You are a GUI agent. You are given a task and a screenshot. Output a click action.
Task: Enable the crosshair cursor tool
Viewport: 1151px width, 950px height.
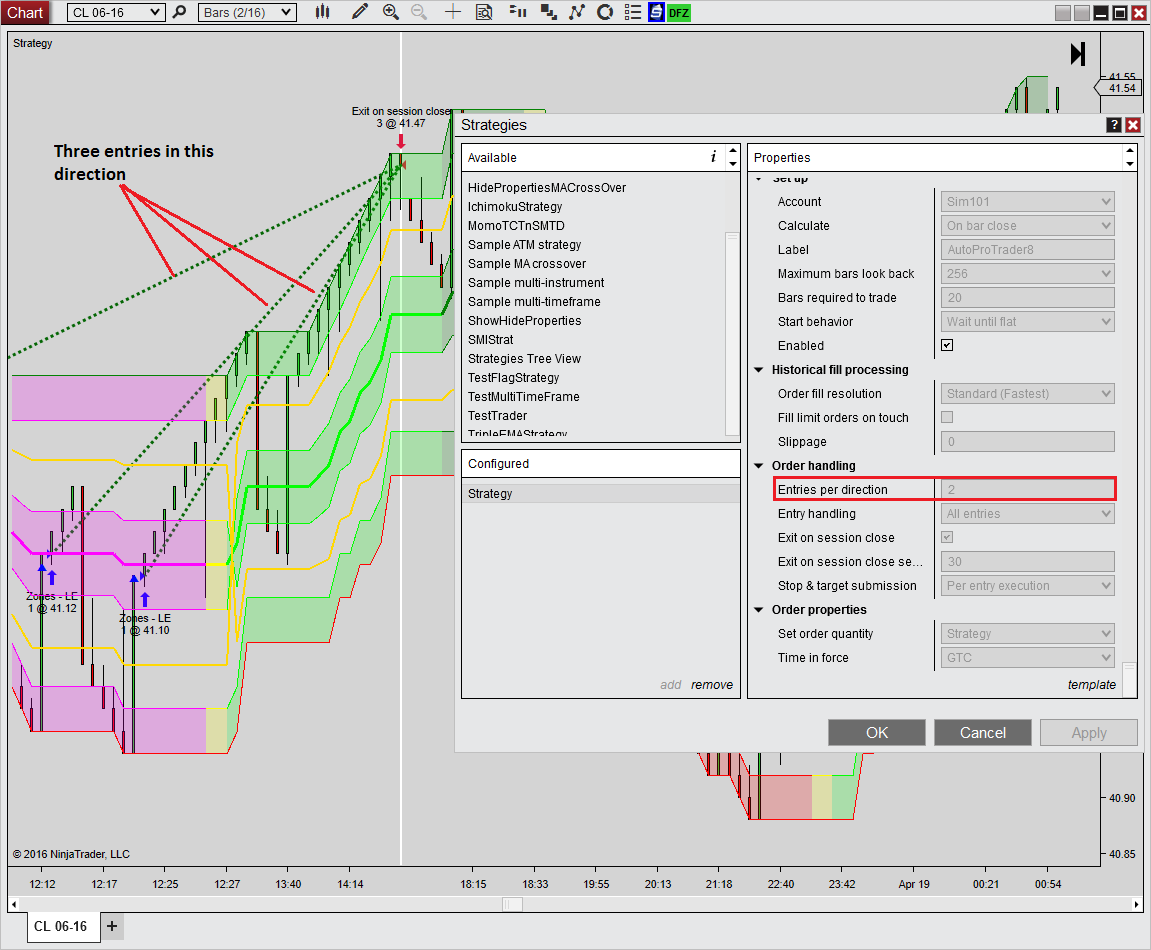tap(453, 12)
